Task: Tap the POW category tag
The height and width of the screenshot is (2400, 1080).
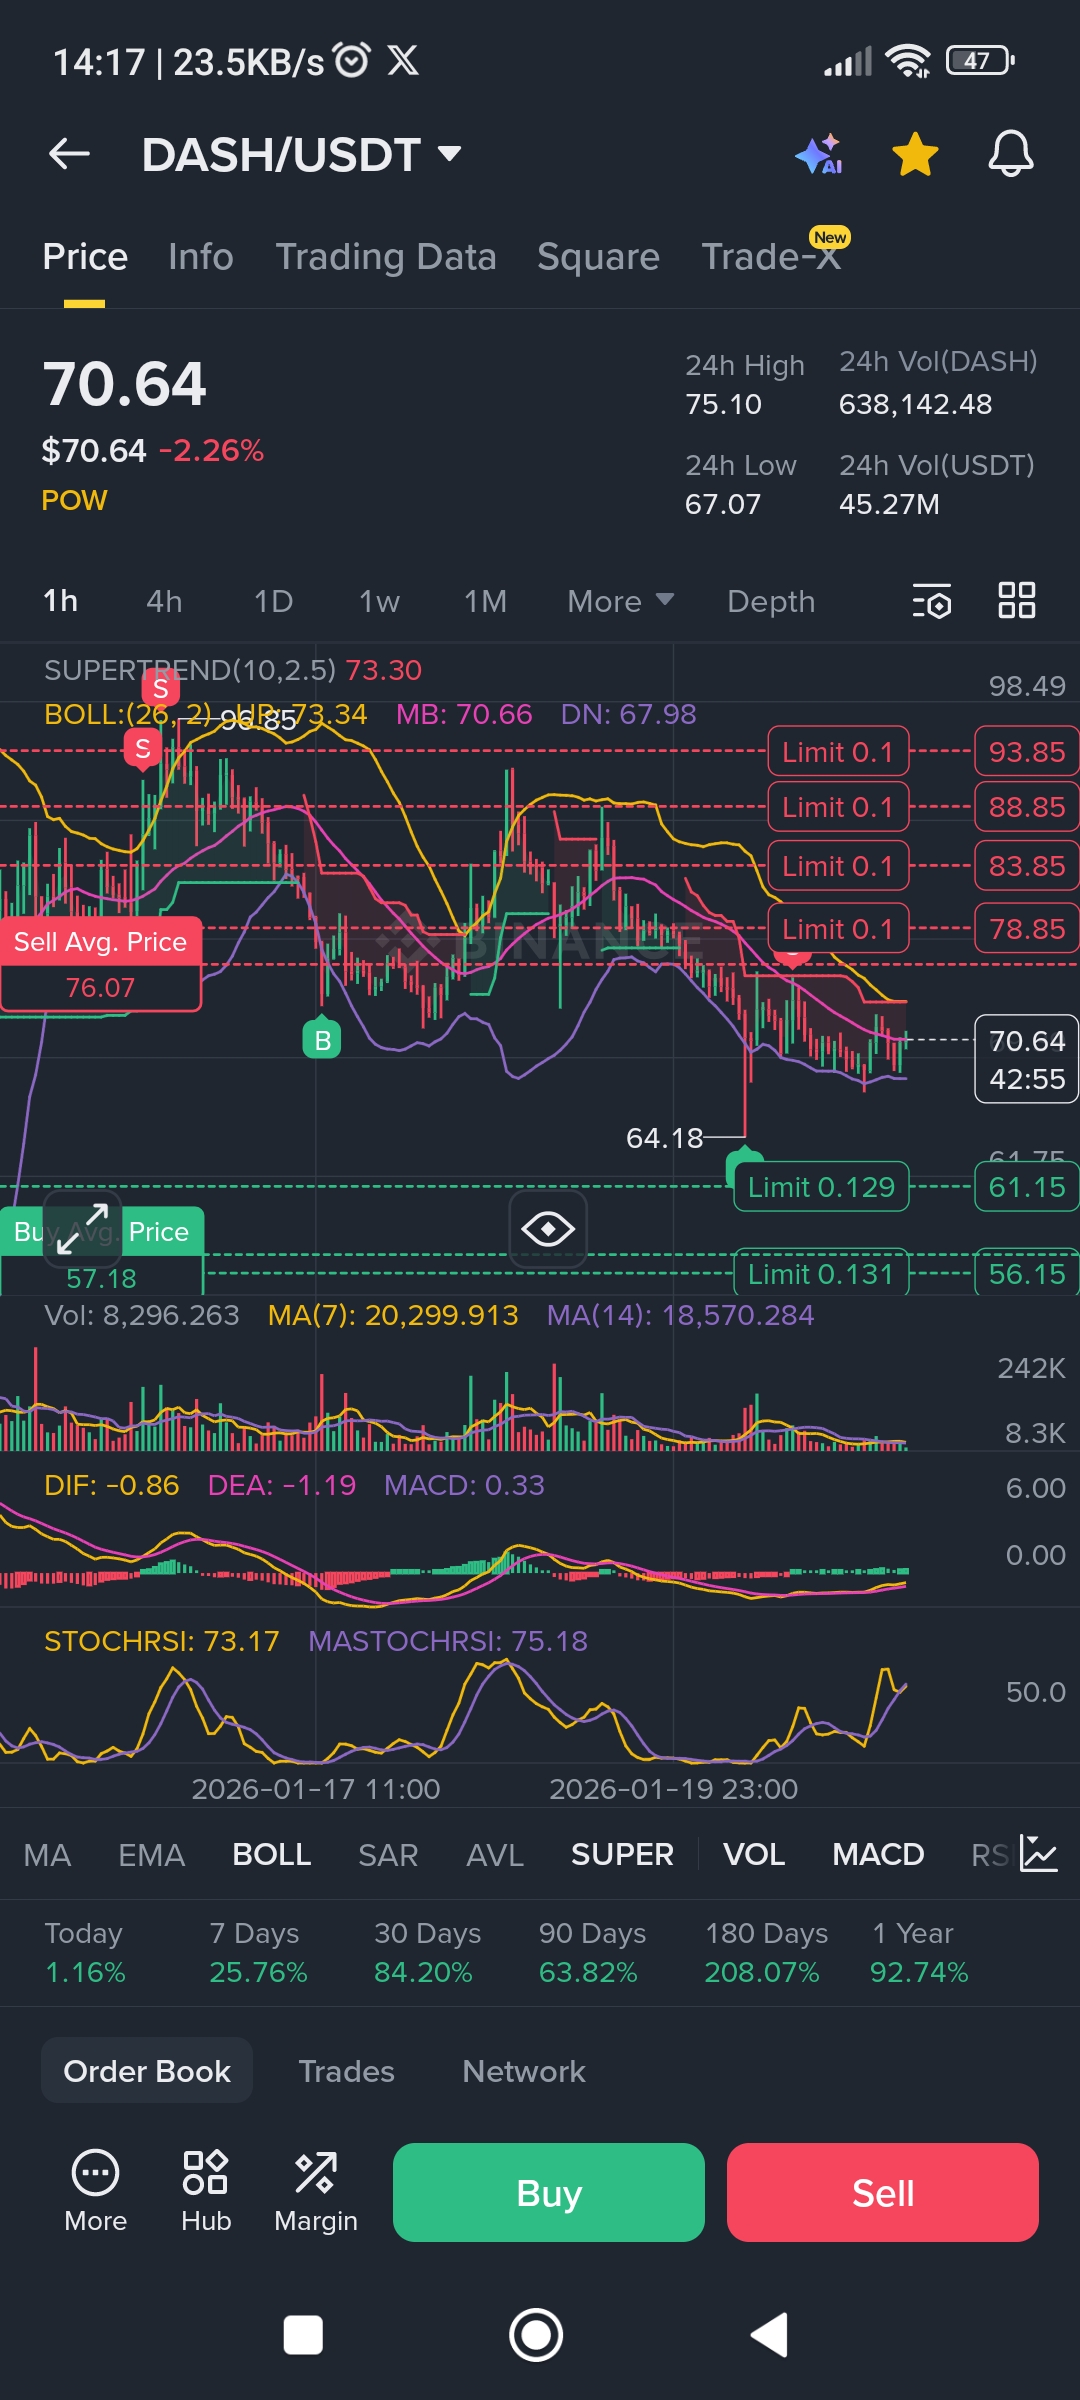Action: [74, 500]
